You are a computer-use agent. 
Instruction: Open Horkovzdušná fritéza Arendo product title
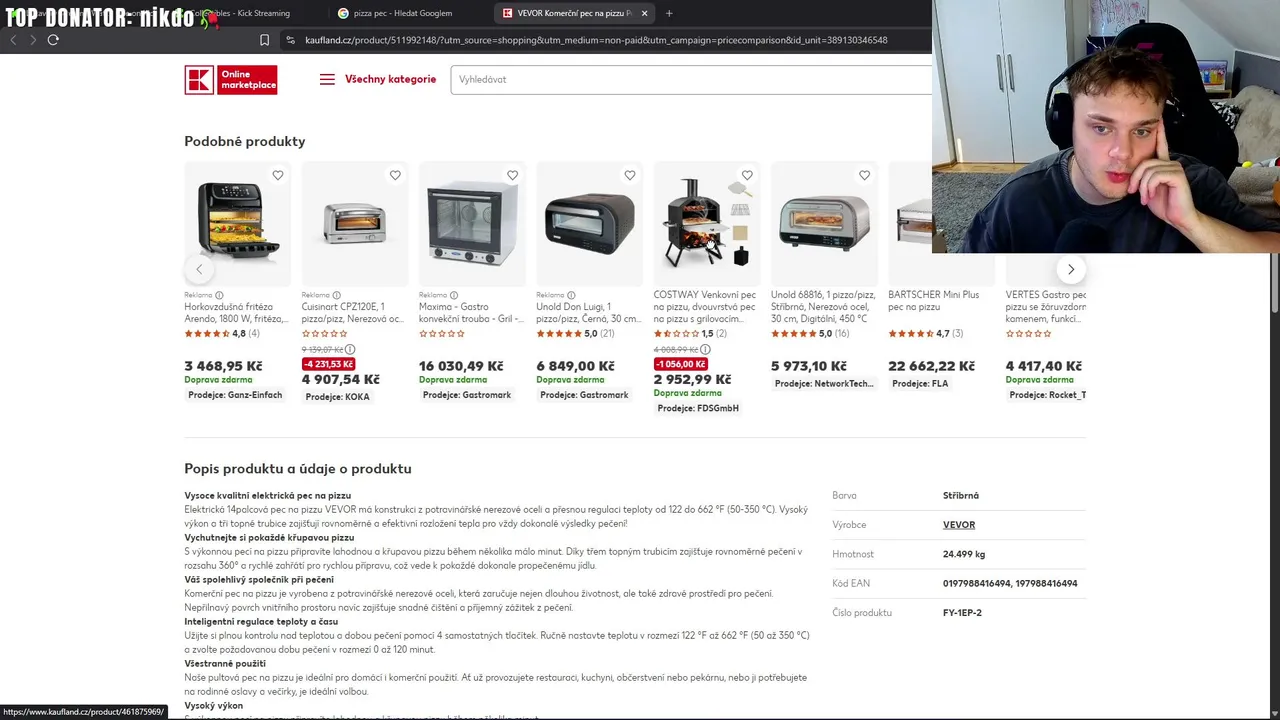pos(237,313)
